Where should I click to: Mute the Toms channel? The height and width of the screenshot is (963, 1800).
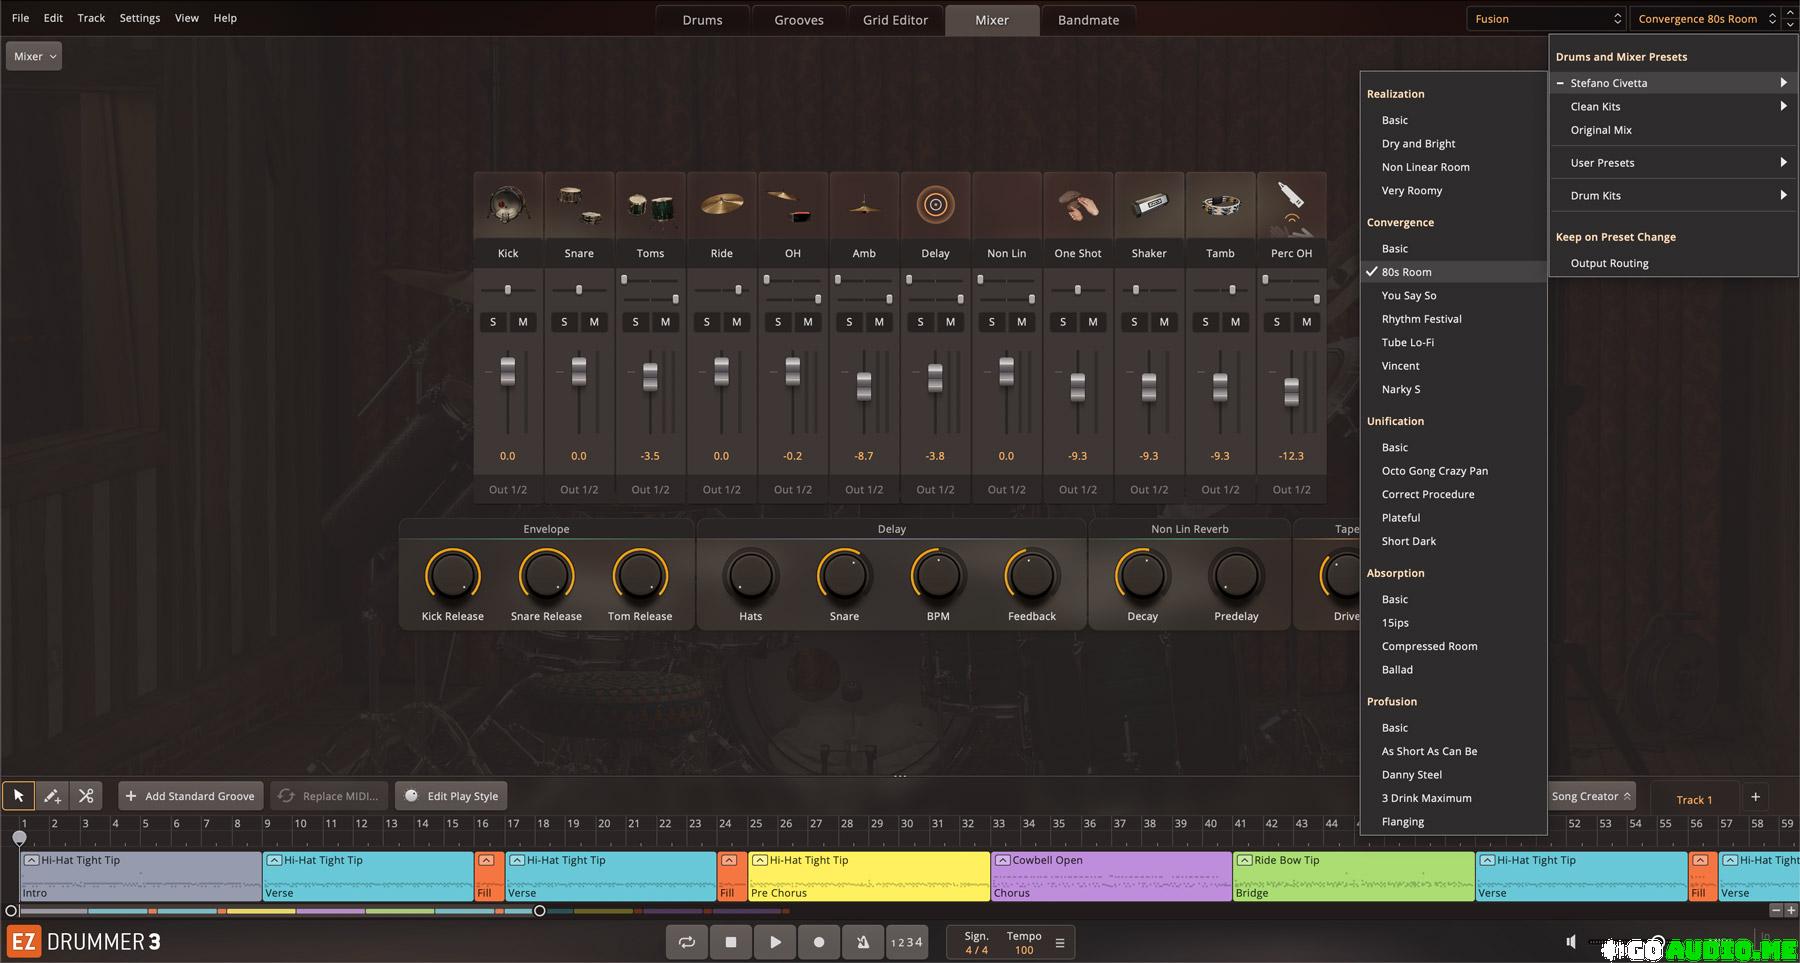click(665, 322)
